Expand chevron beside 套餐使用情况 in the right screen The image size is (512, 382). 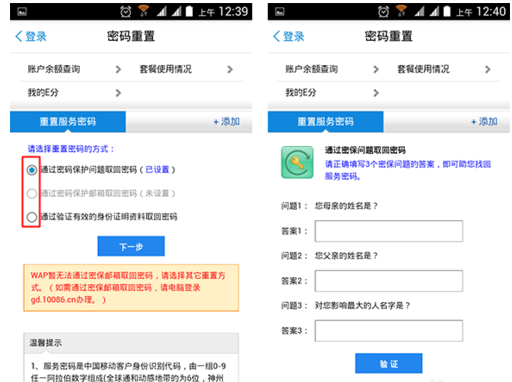[x=488, y=69]
